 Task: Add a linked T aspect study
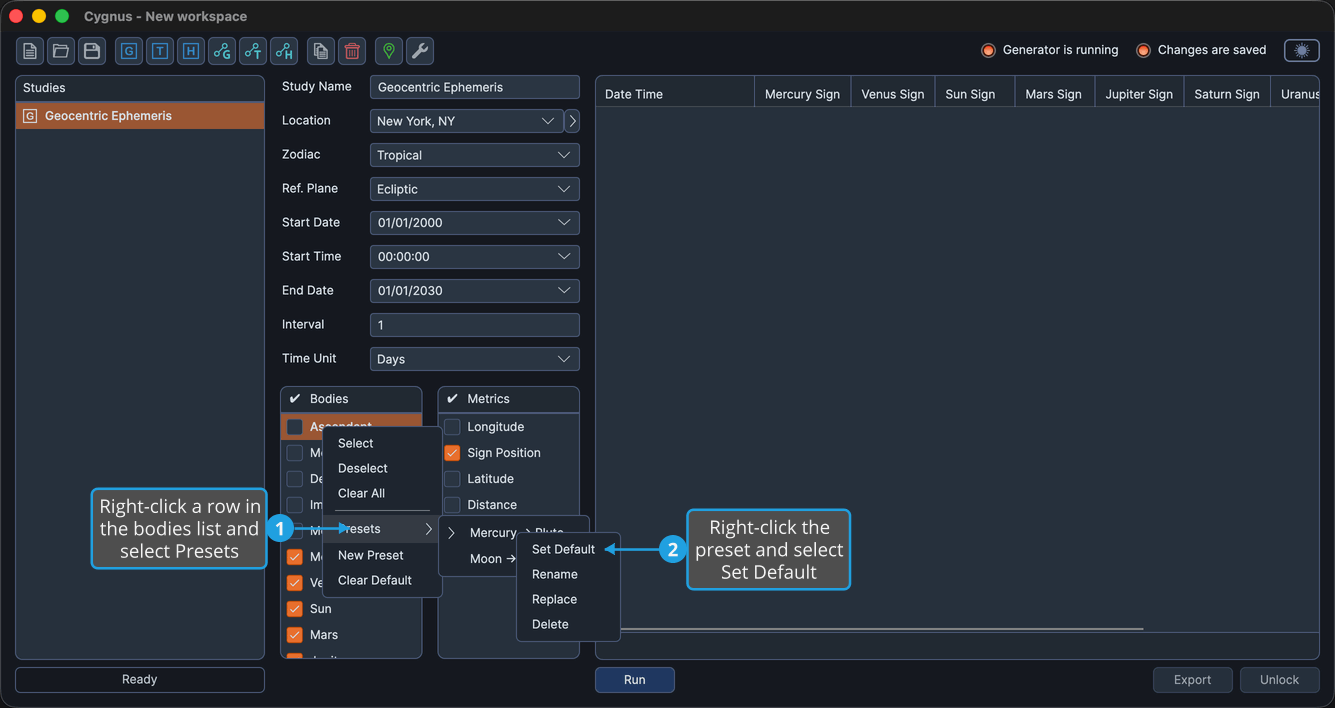pos(253,51)
